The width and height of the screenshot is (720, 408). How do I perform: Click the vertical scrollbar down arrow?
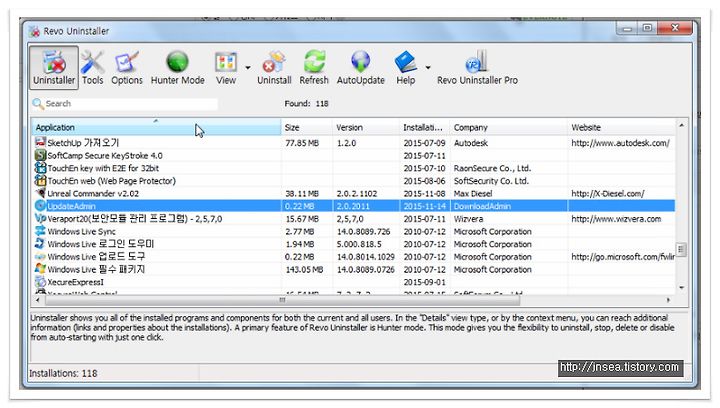pos(681,288)
